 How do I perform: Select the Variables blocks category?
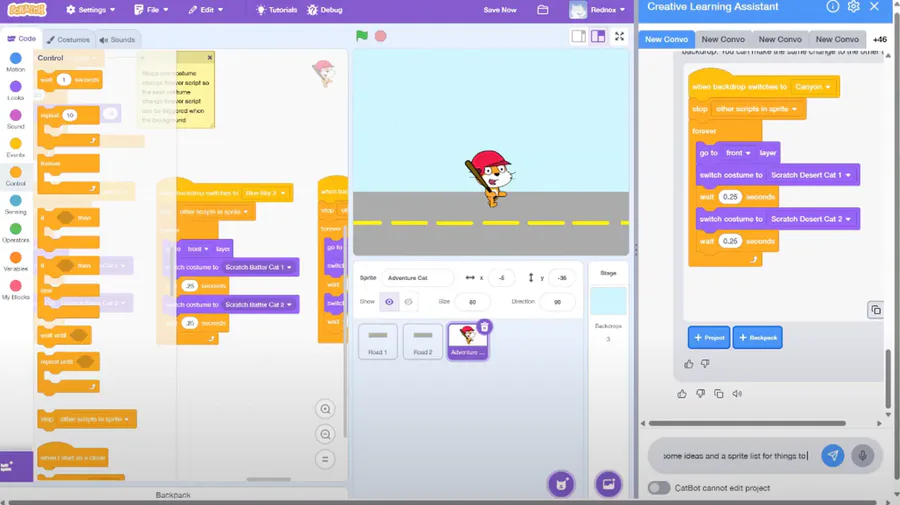[15, 262]
